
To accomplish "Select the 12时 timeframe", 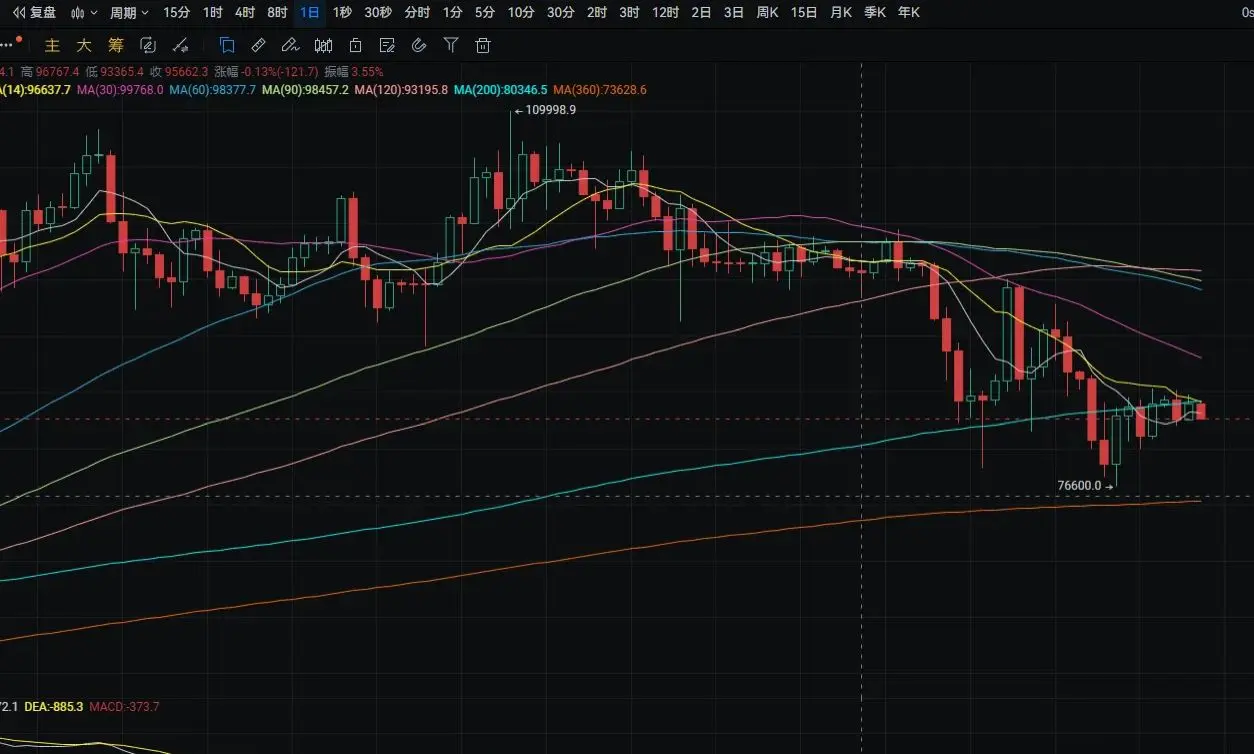I will [665, 13].
